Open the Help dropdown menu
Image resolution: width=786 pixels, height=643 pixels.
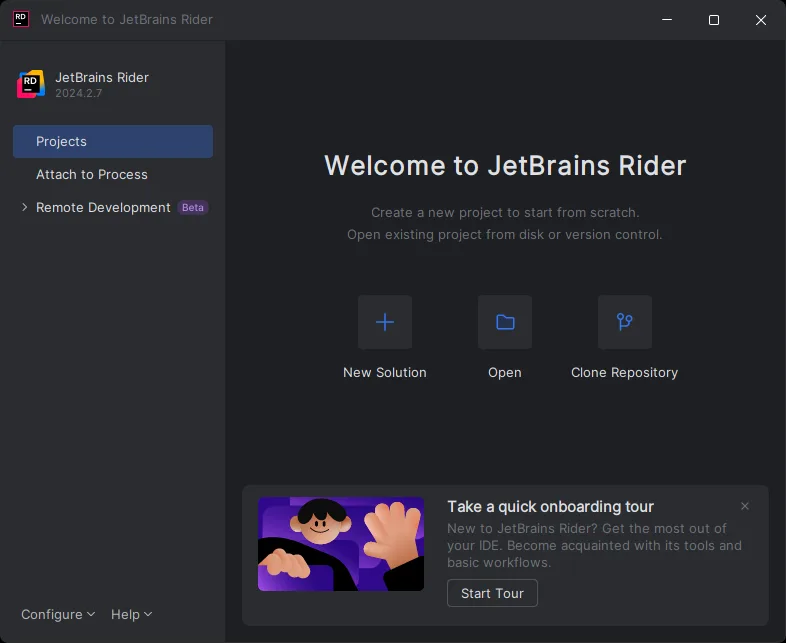point(131,614)
